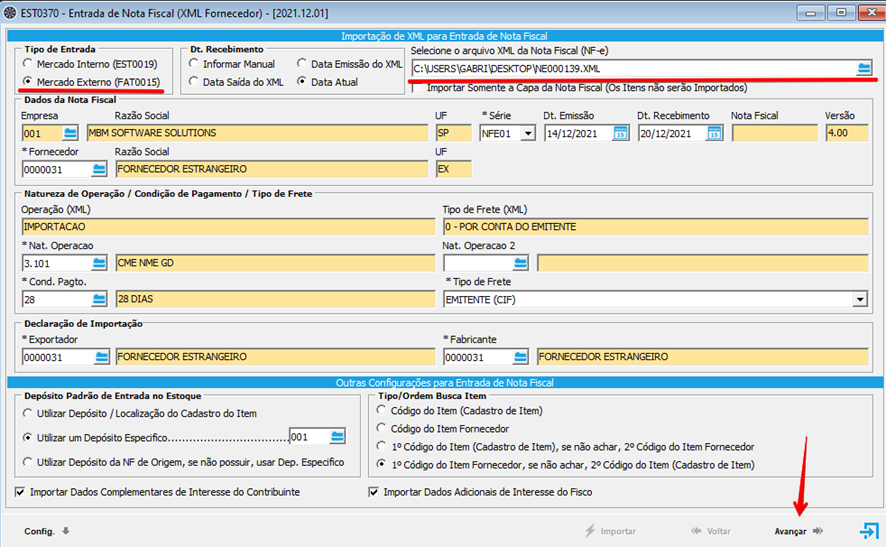The width and height of the screenshot is (886, 547).
Task: Open lookup icon for Nat. Operacao 3.101
Action: coord(99,263)
